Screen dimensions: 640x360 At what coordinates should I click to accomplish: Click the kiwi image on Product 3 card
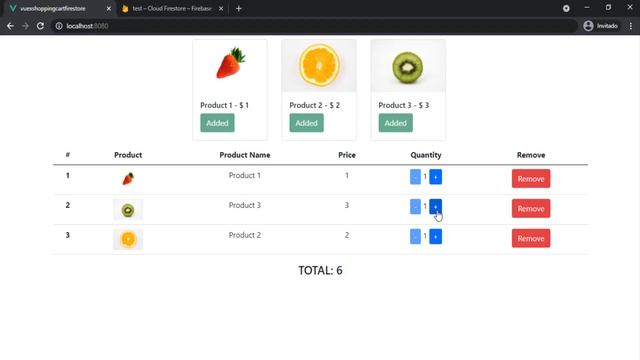pyautogui.click(x=408, y=66)
